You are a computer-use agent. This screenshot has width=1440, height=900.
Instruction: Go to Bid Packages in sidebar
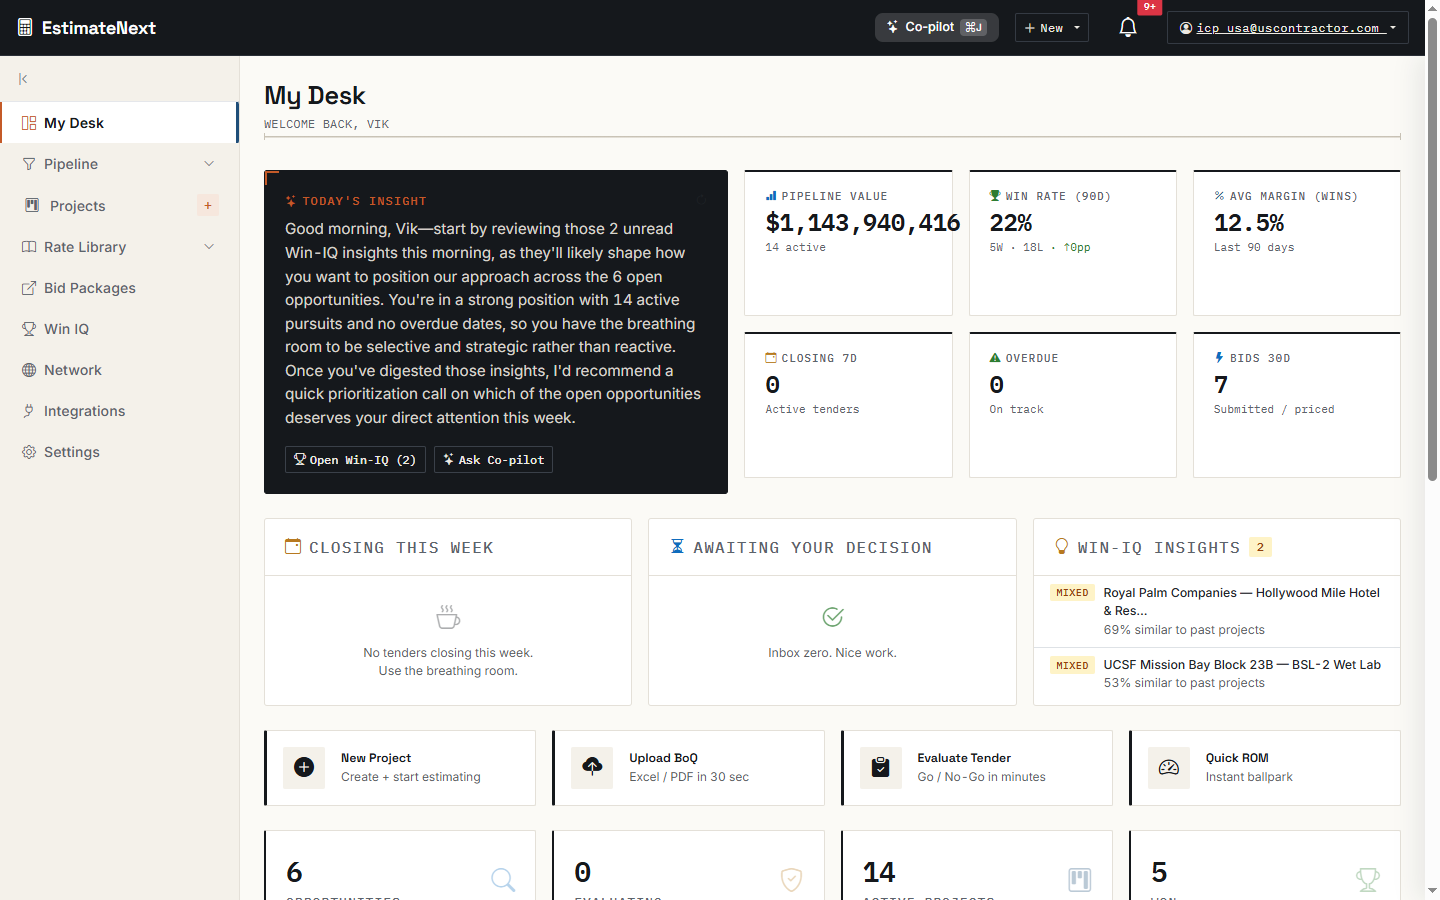[x=119, y=288]
